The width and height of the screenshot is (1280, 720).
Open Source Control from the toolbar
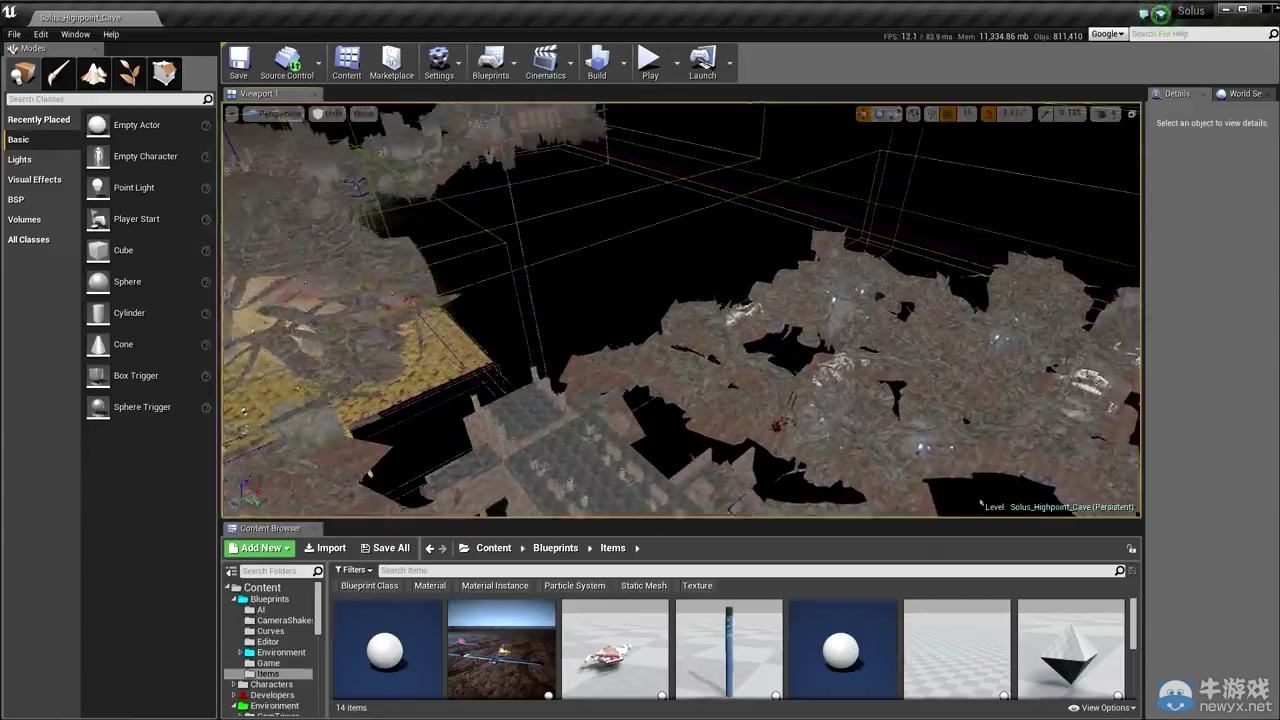coord(287,63)
